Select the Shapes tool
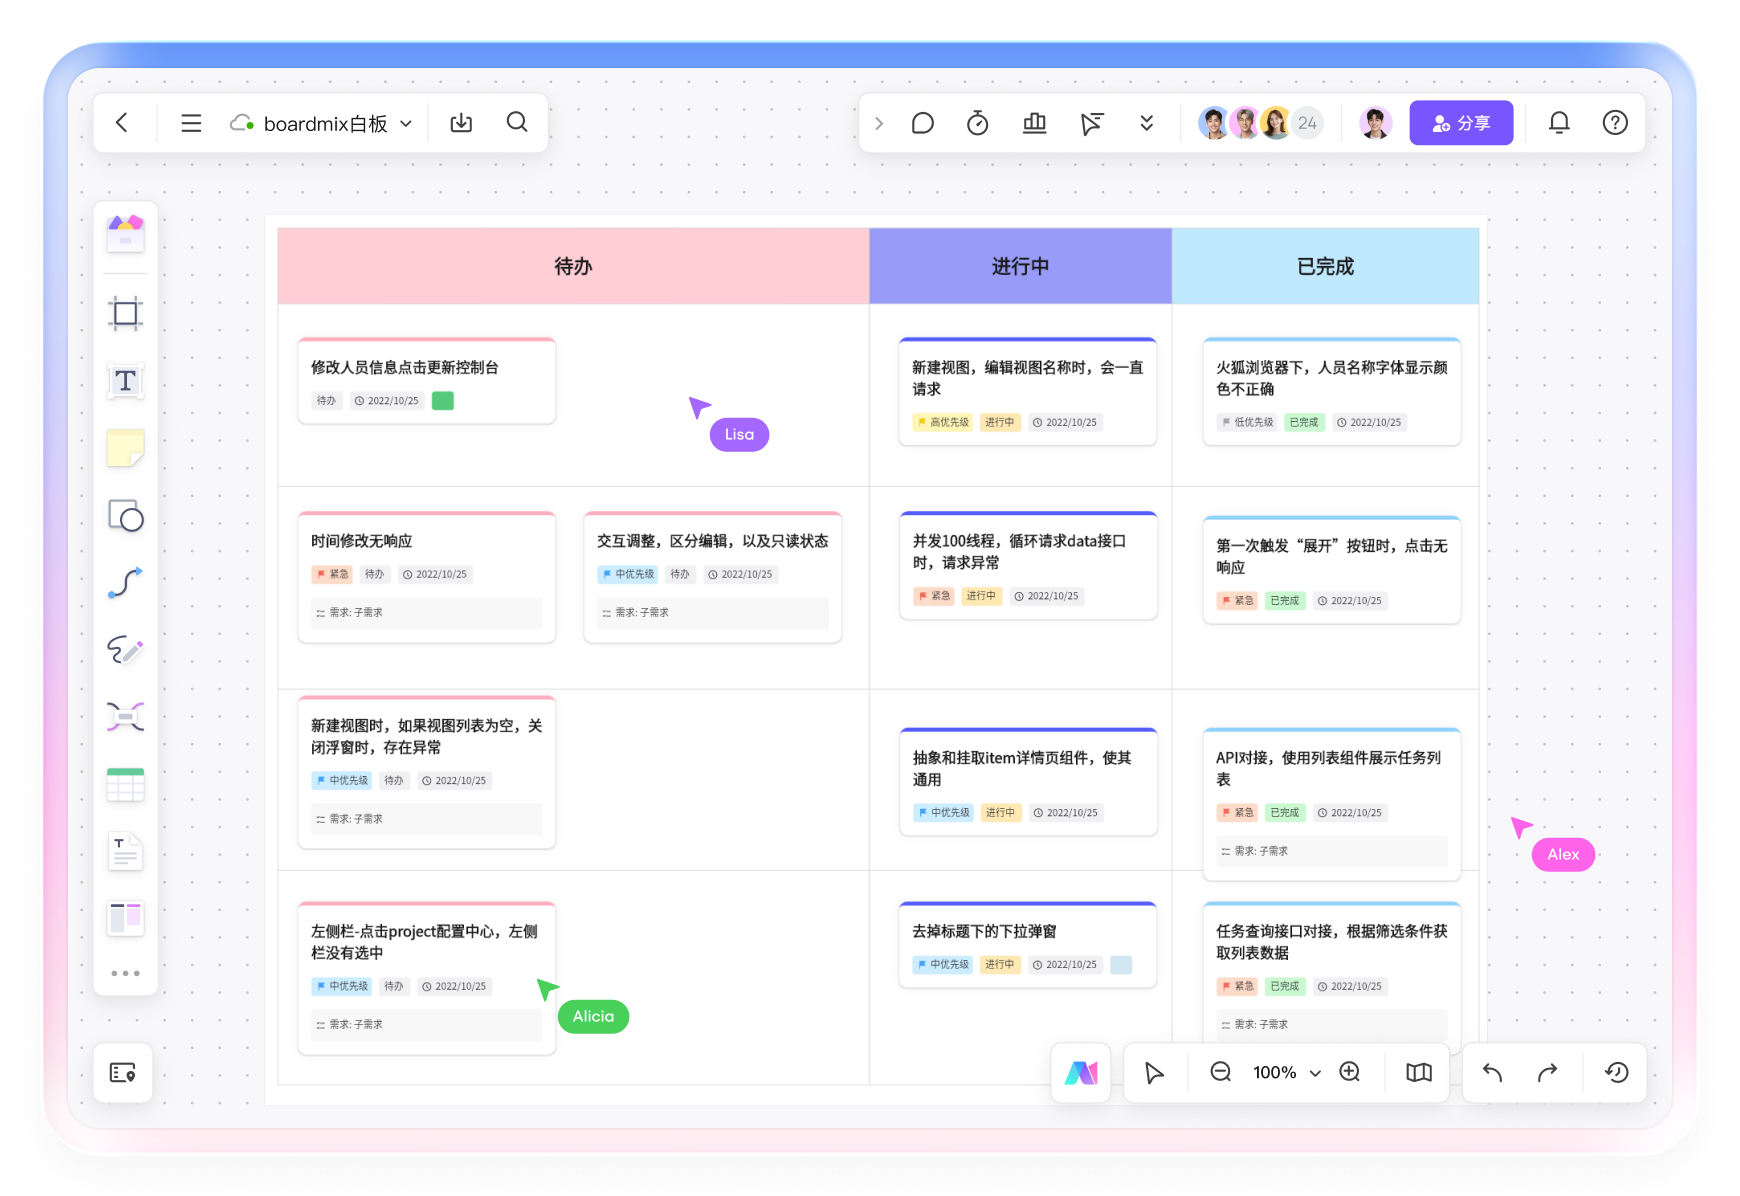Viewport: 1740px width, 1196px height. pyautogui.click(x=125, y=516)
